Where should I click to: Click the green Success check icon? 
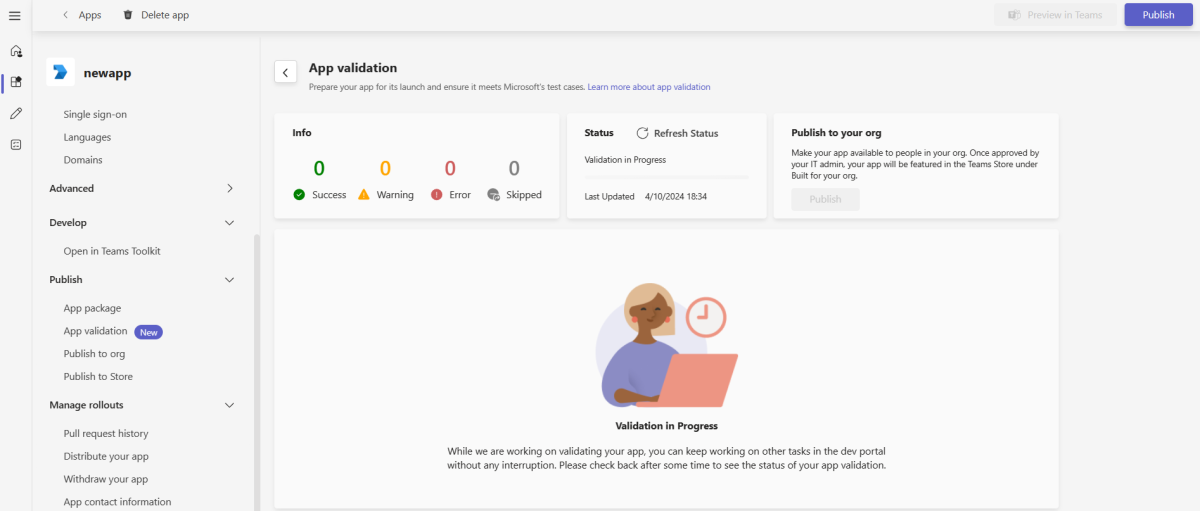[x=299, y=195]
